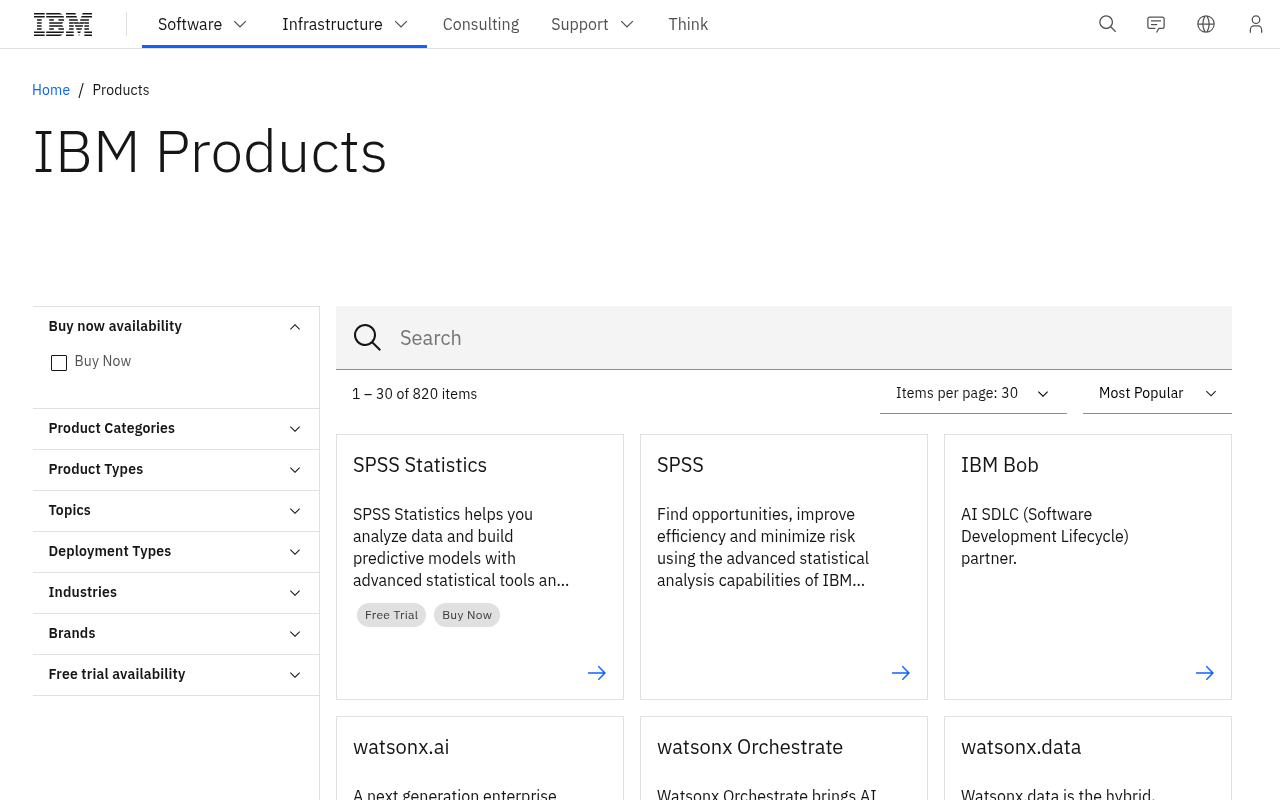1280x800 pixels.
Task: Expand the Brands filter
Action: pyautogui.click(x=176, y=633)
